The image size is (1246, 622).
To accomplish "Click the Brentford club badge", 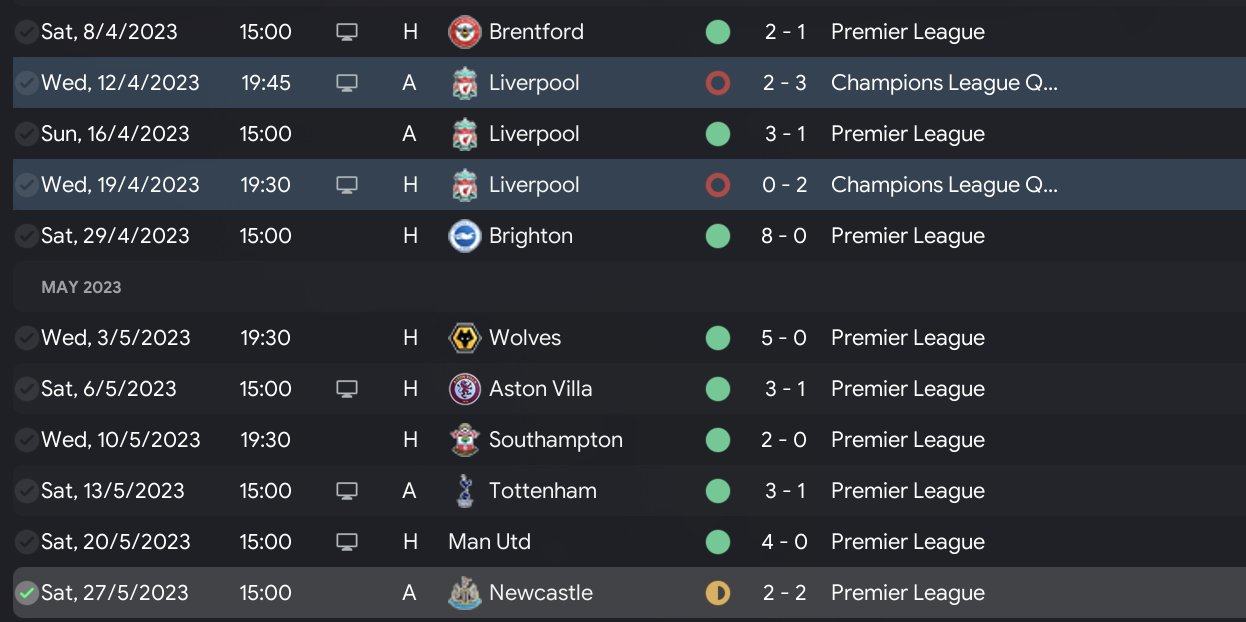I will click(x=465, y=32).
